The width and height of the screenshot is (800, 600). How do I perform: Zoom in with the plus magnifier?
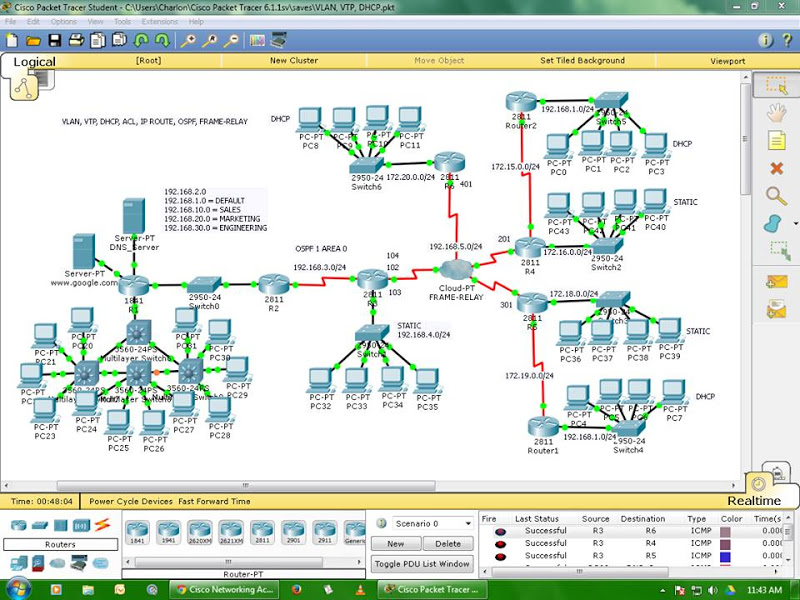(x=188, y=40)
